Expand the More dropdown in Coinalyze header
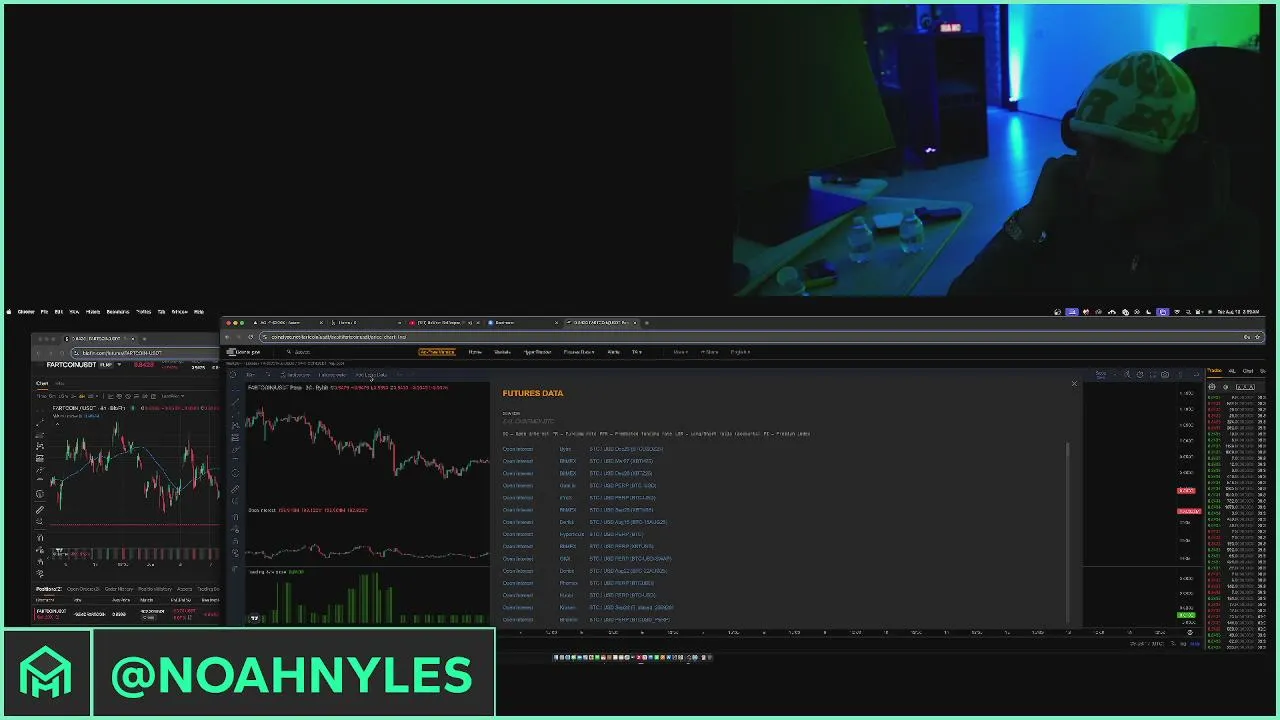 680,352
